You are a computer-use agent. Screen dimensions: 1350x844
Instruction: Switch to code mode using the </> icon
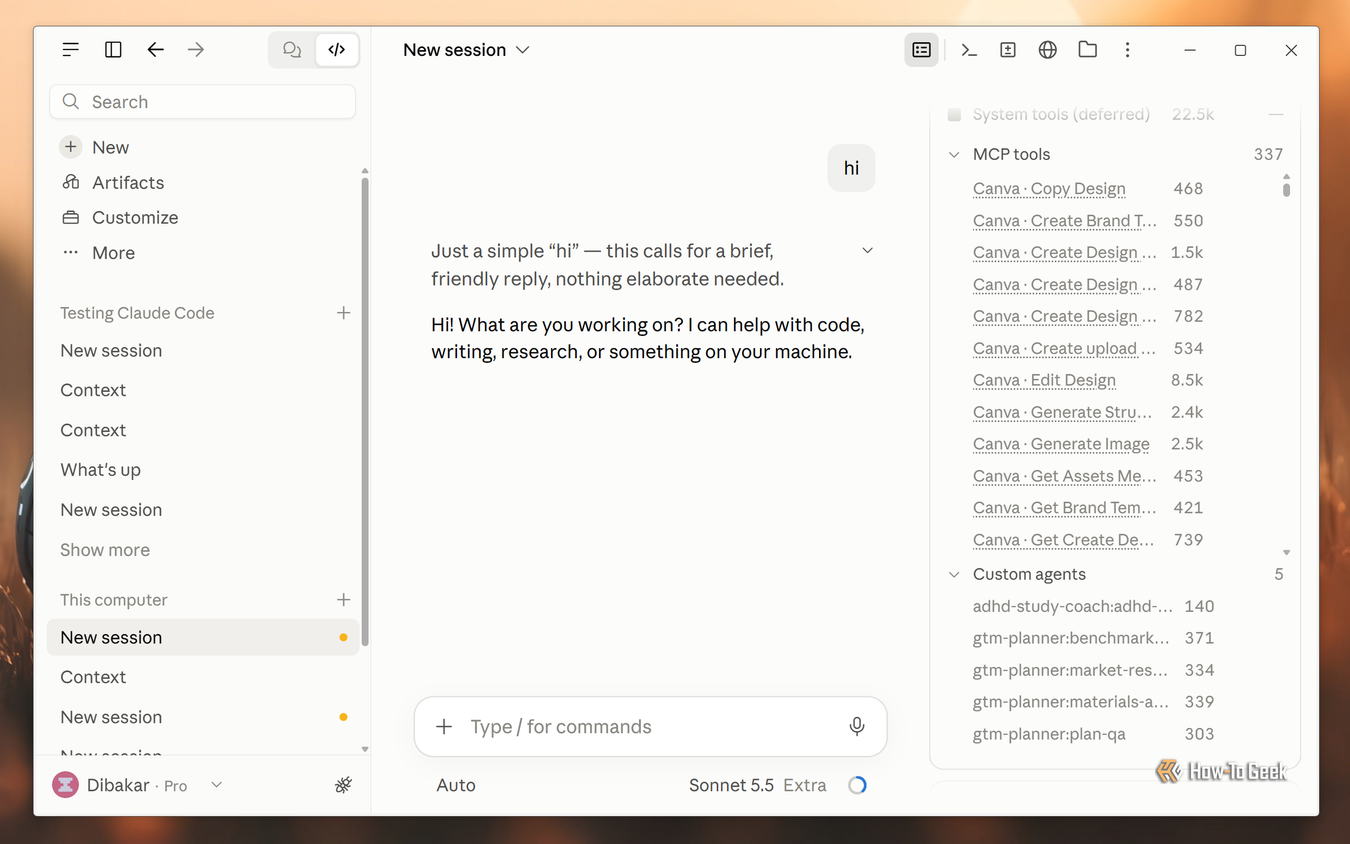[x=337, y=50]
